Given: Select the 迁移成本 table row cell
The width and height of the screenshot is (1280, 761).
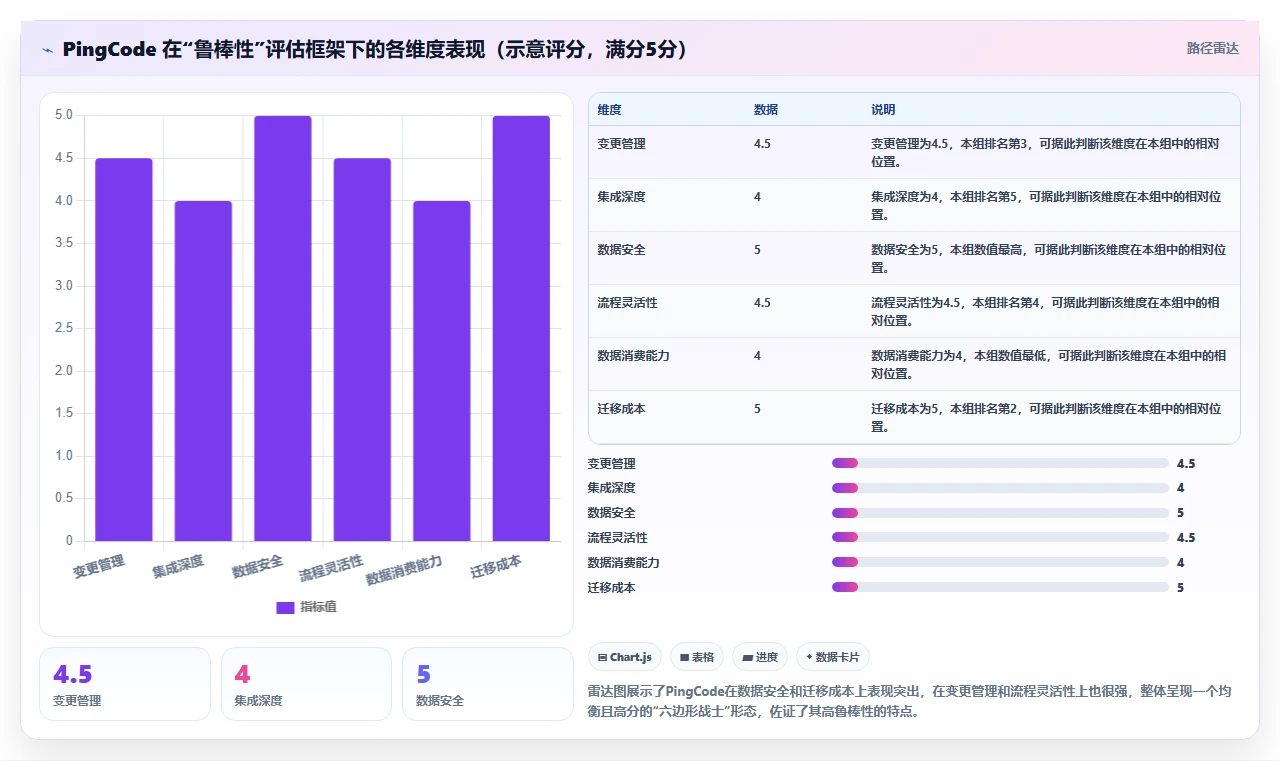Looking at the screenshot, I should (x=621, y=409).
